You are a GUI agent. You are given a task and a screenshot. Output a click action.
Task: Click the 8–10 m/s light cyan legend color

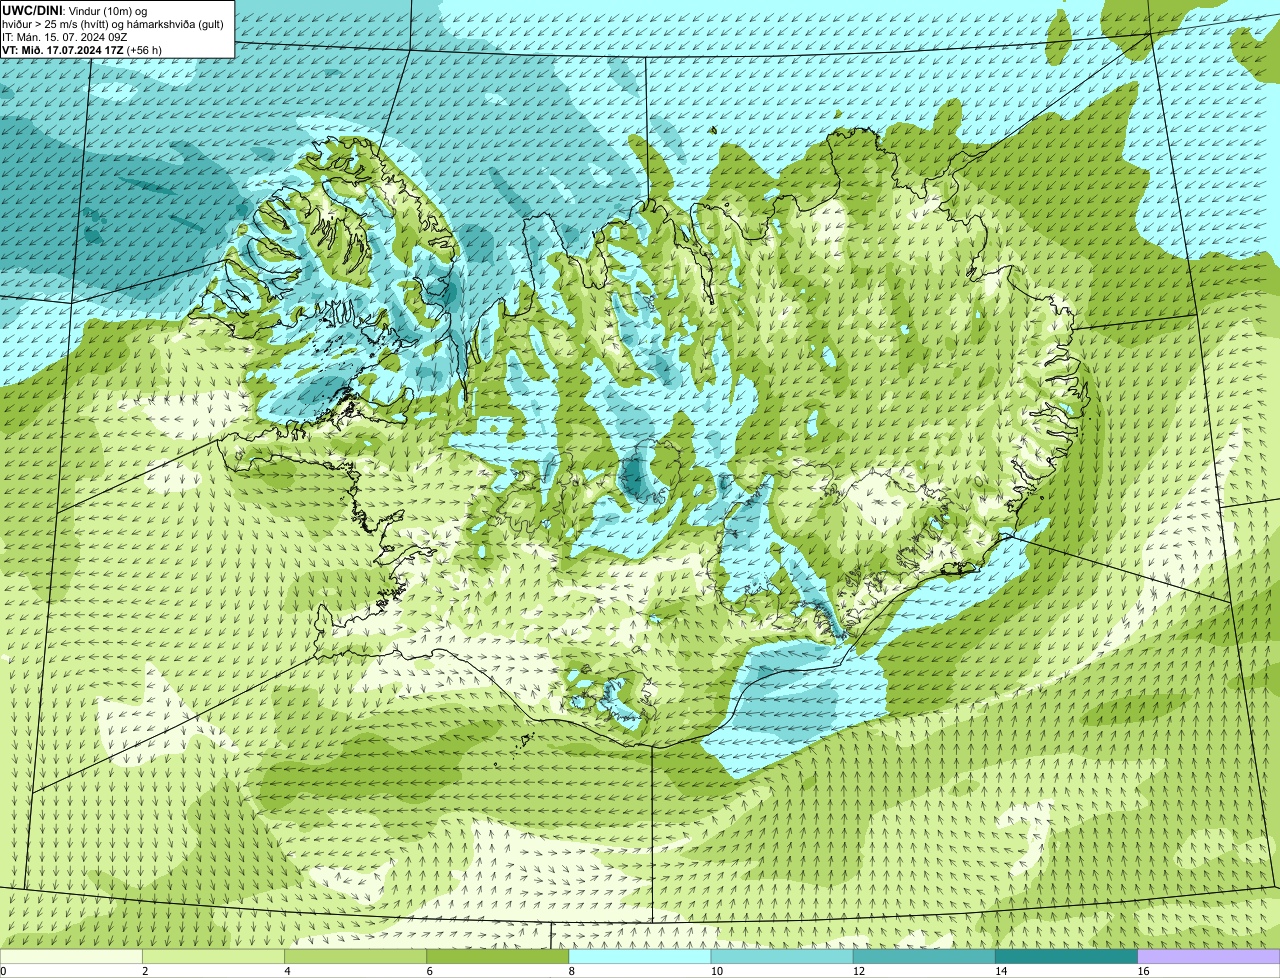(x=640, y=957)
